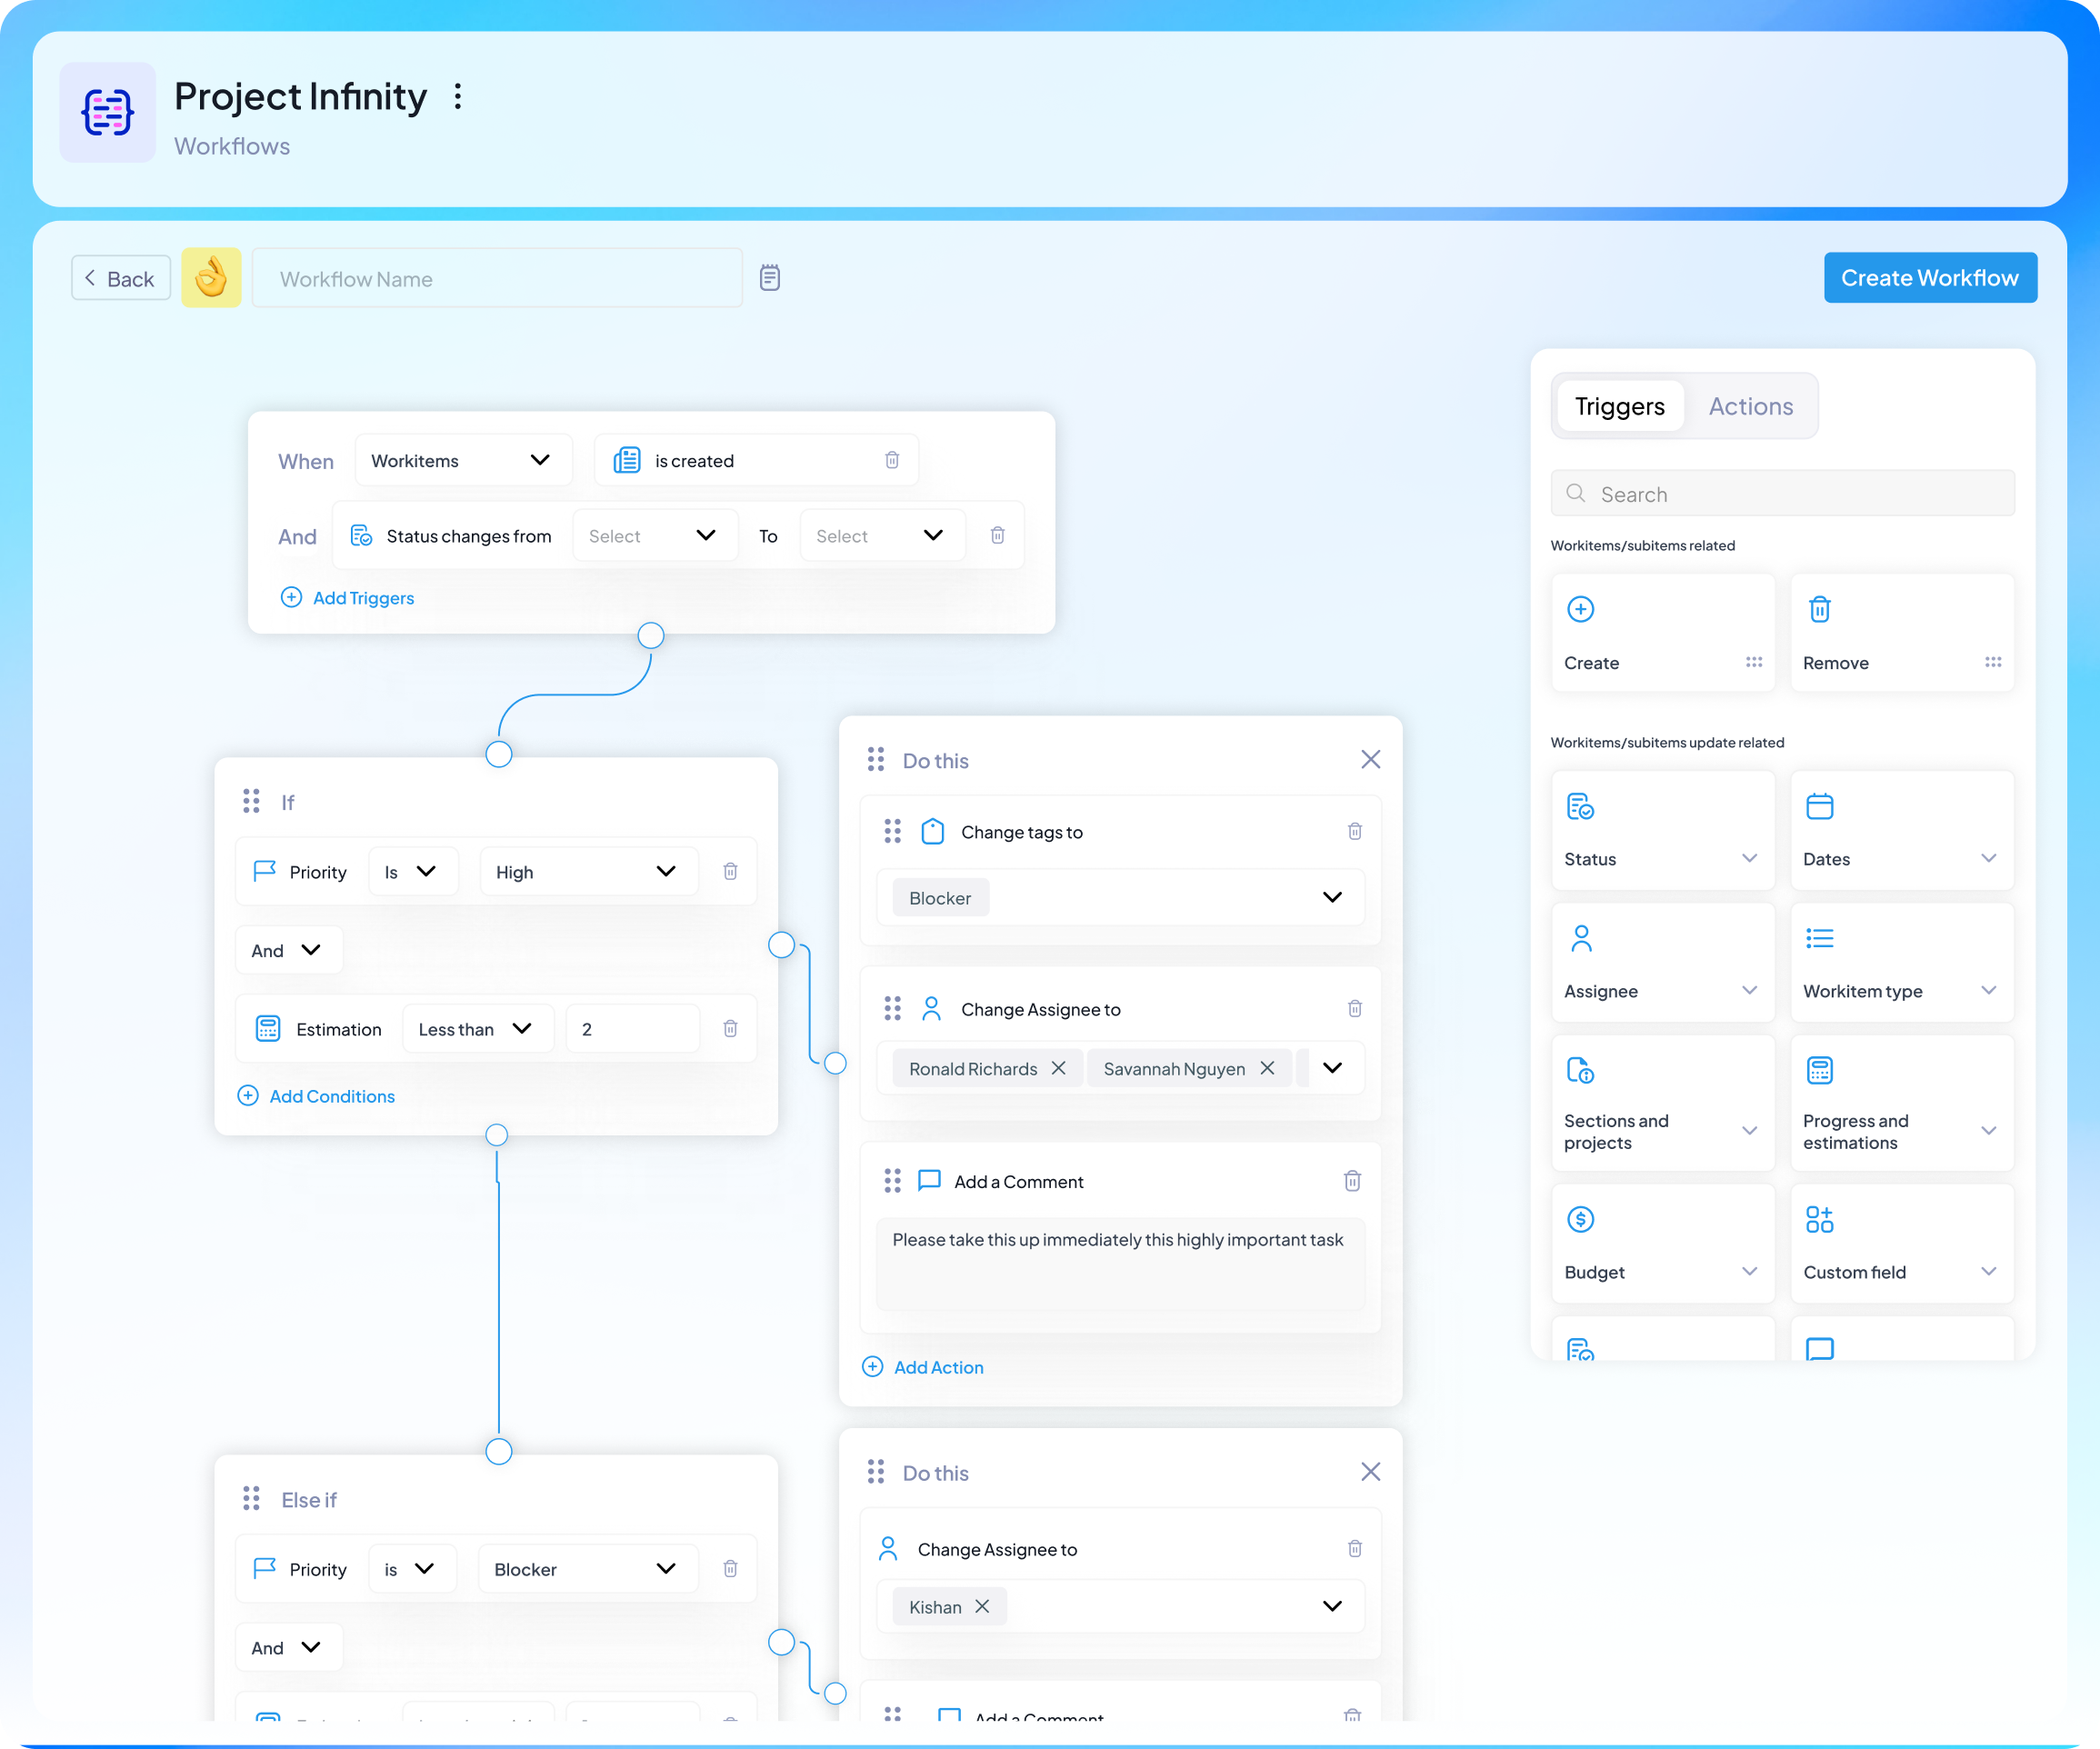The image size is (2100, 1749).
Task: Remove Ronald Richards from assignees
Action: tap(1058, 1068)
